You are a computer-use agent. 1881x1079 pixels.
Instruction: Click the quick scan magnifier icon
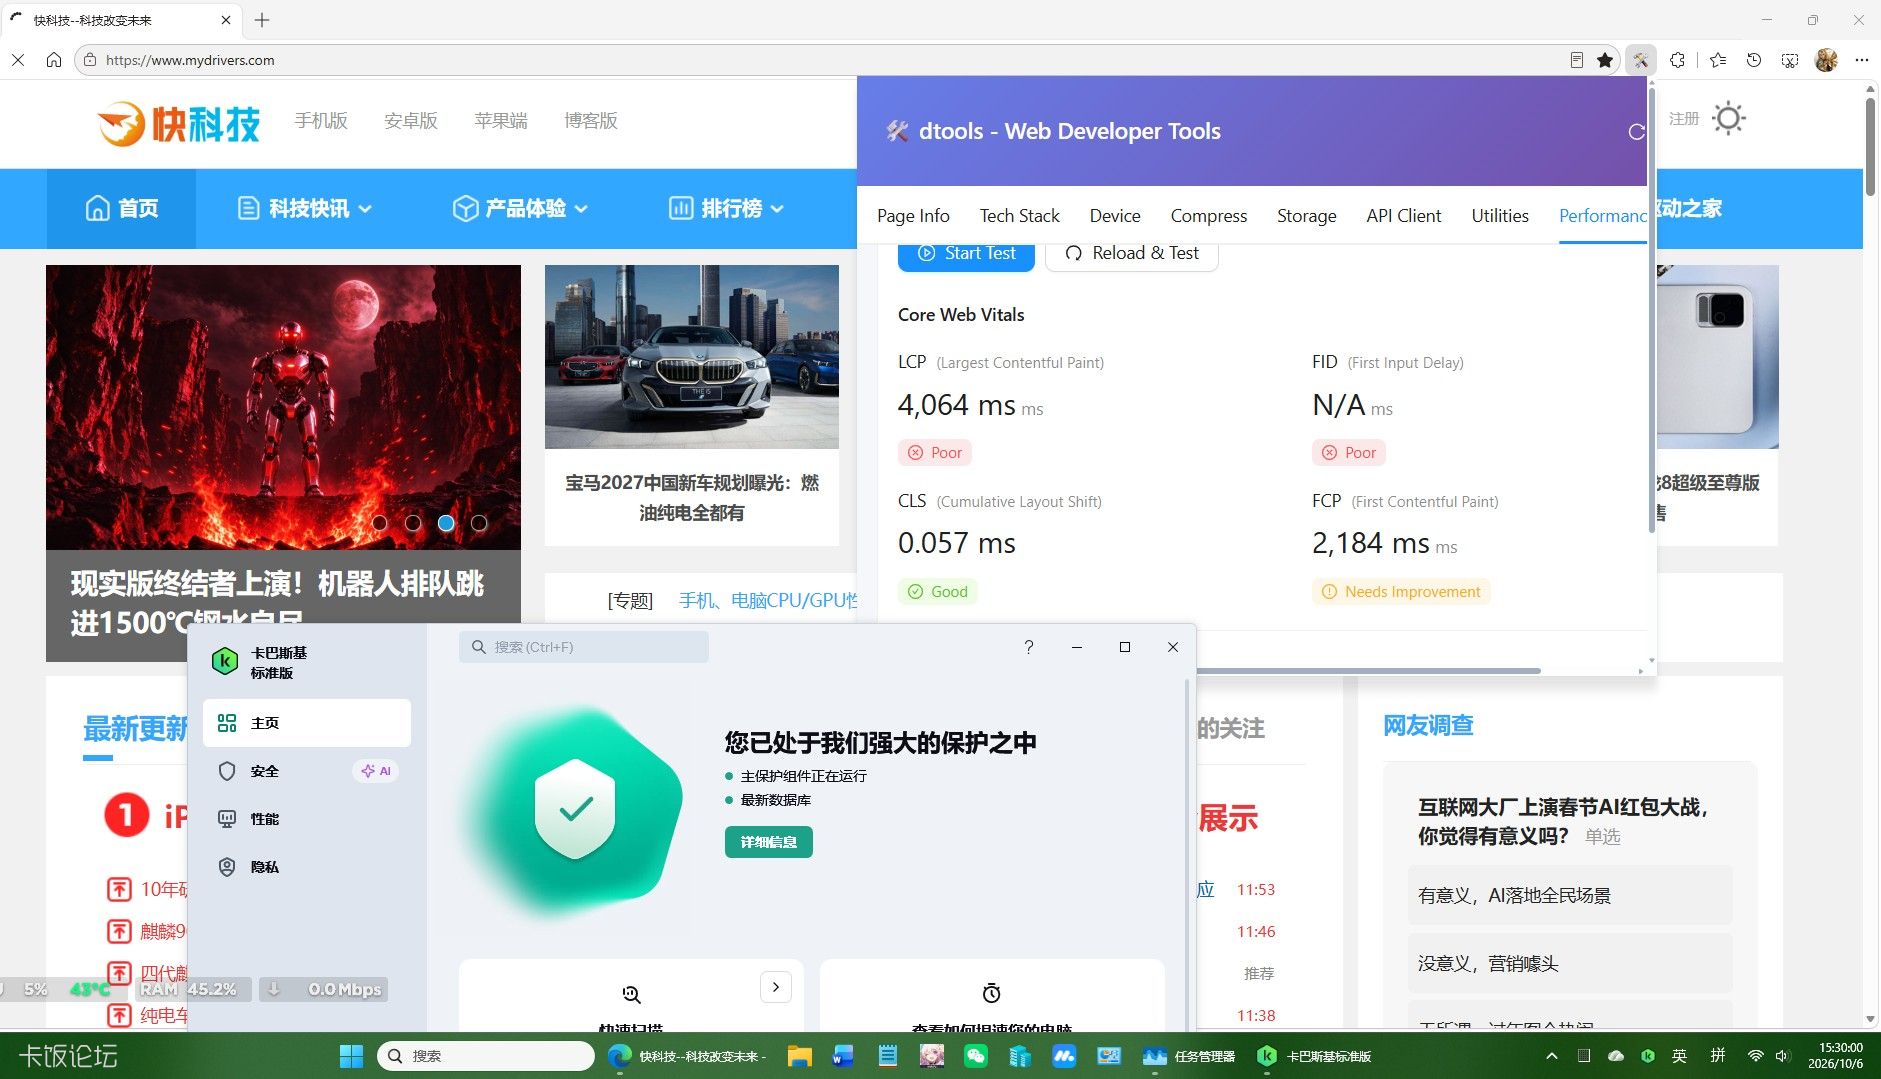tap(631, 993)
